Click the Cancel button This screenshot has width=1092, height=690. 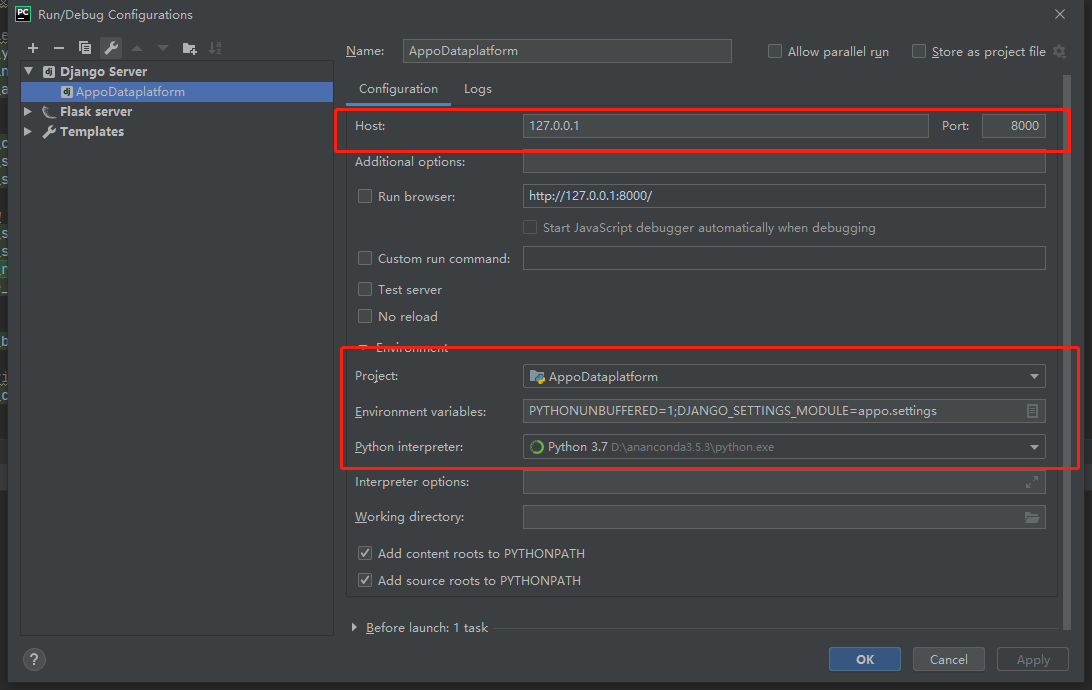(949, 659)
